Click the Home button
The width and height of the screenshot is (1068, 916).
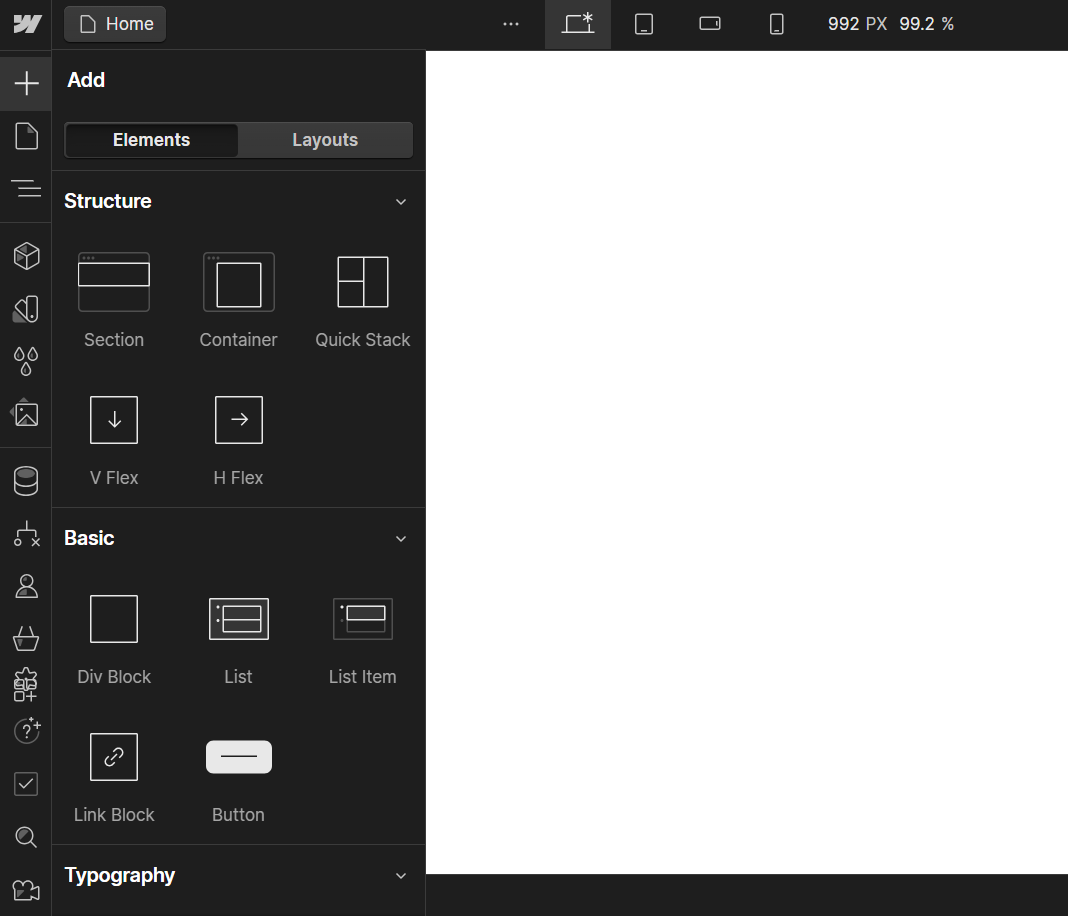tap(114, 23)
